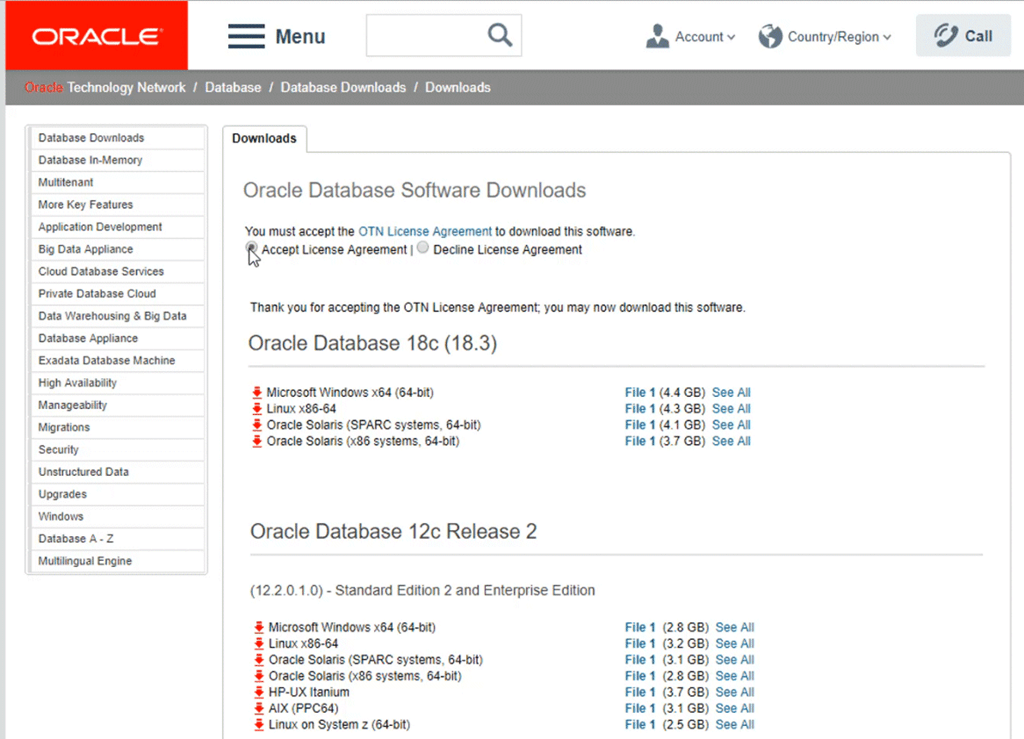This screenshot has width=1024, height=739.
Task: Click Downloads breadcrumb at path end
Action: 458,87
